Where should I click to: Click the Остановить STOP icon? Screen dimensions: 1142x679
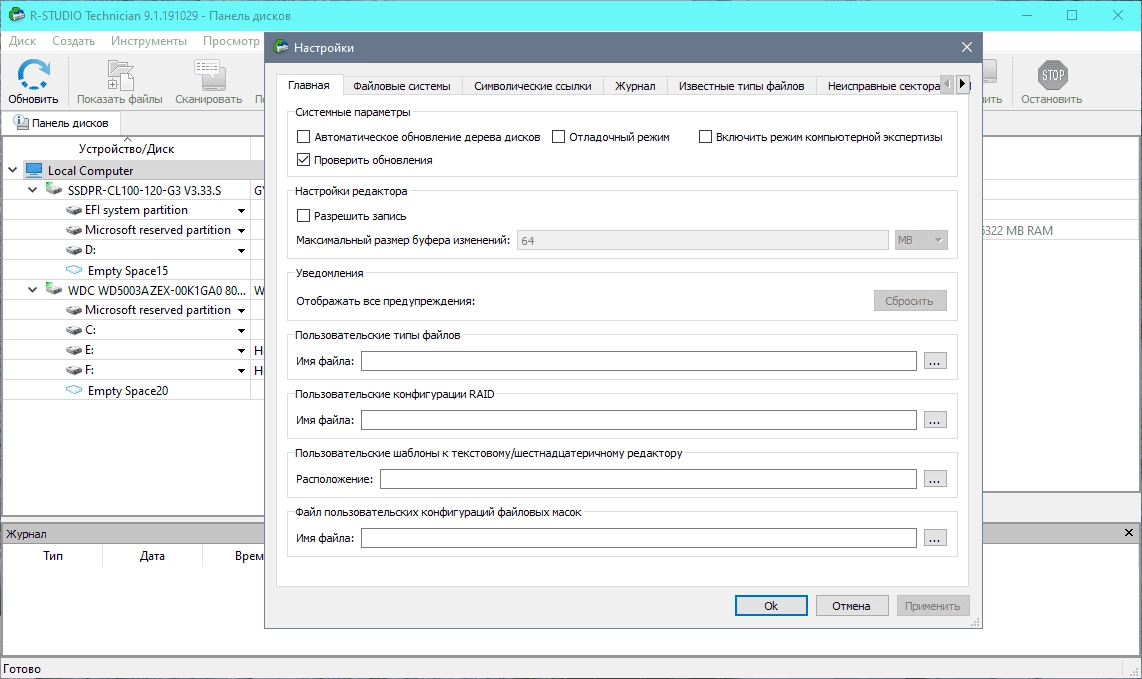1052,75
